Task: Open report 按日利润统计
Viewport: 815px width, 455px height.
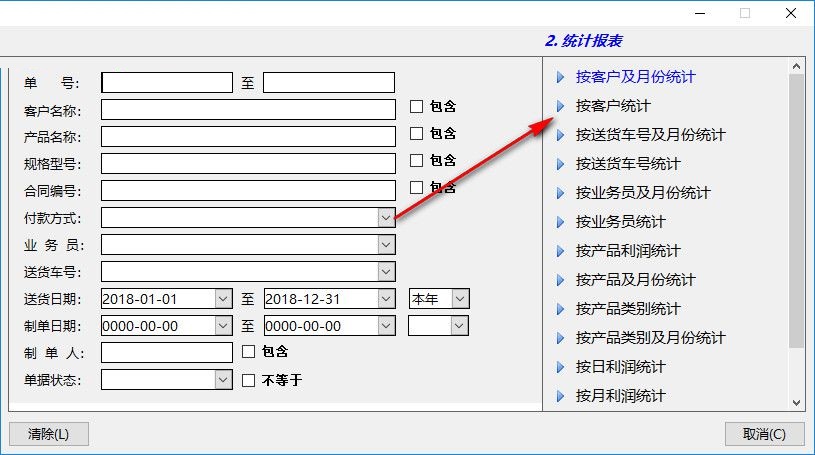Action: [620, 367]
